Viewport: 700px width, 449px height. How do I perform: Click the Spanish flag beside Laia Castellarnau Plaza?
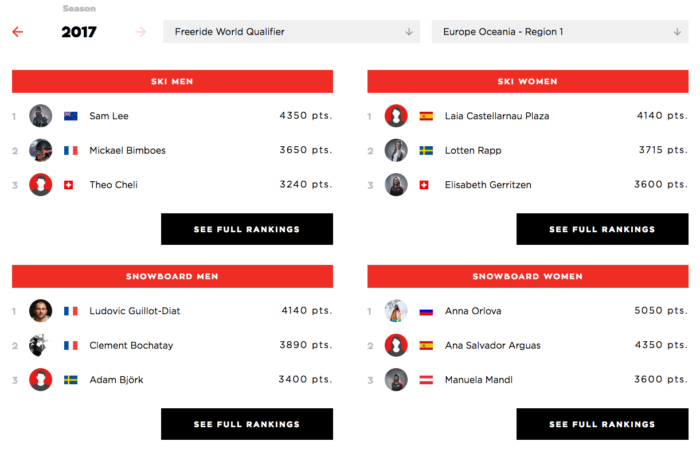click(426, 116)
